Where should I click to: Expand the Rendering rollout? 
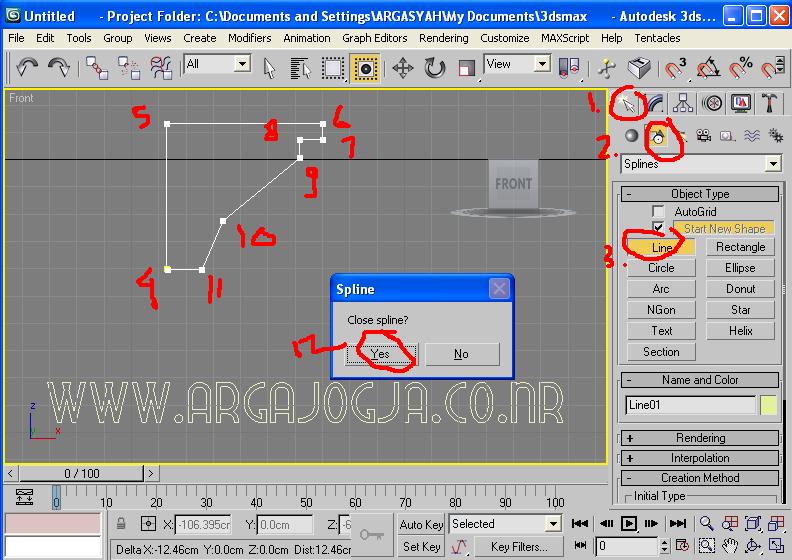tap(700, 438)
